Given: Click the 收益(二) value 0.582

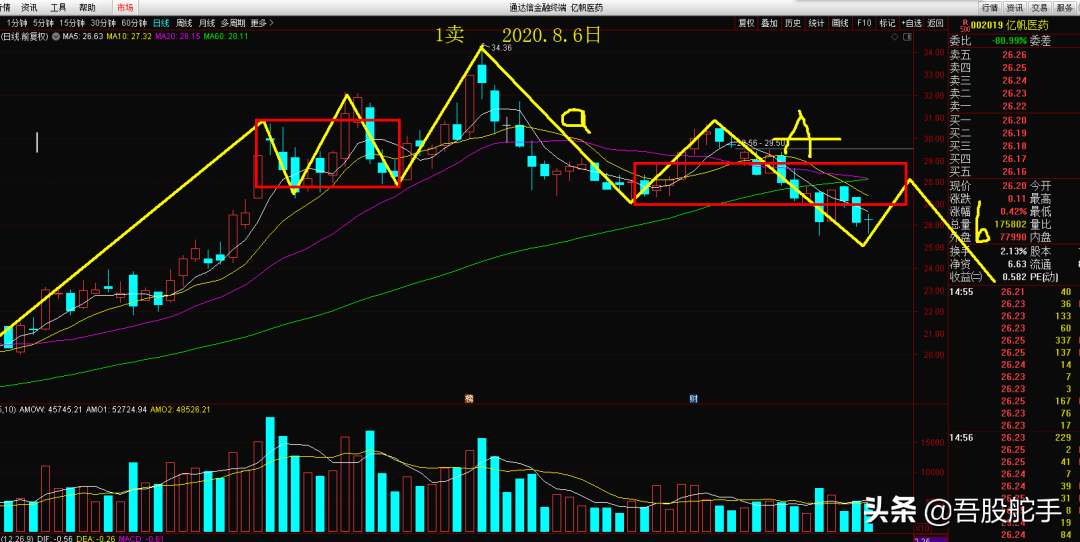Looking at the screenshot, I should point(1015,277).
